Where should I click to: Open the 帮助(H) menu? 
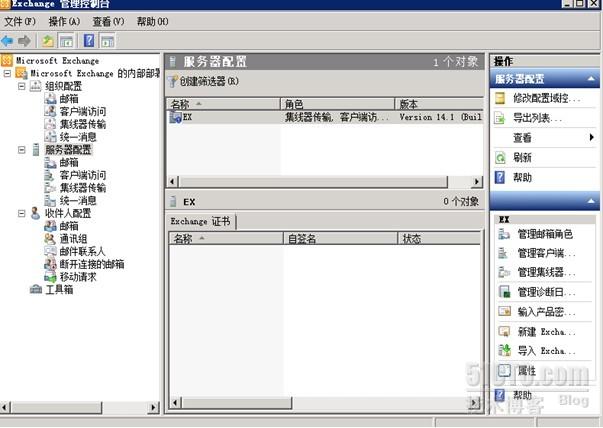coord(152,22)
